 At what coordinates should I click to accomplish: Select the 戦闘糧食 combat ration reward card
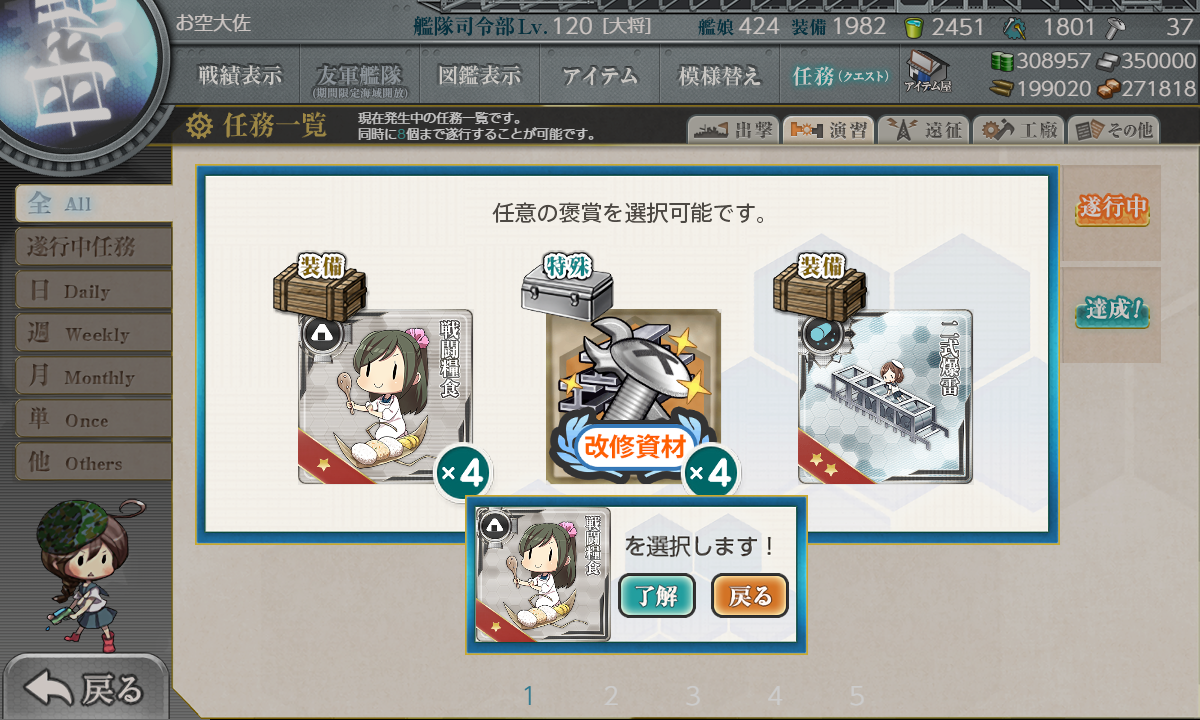(385, 397)
